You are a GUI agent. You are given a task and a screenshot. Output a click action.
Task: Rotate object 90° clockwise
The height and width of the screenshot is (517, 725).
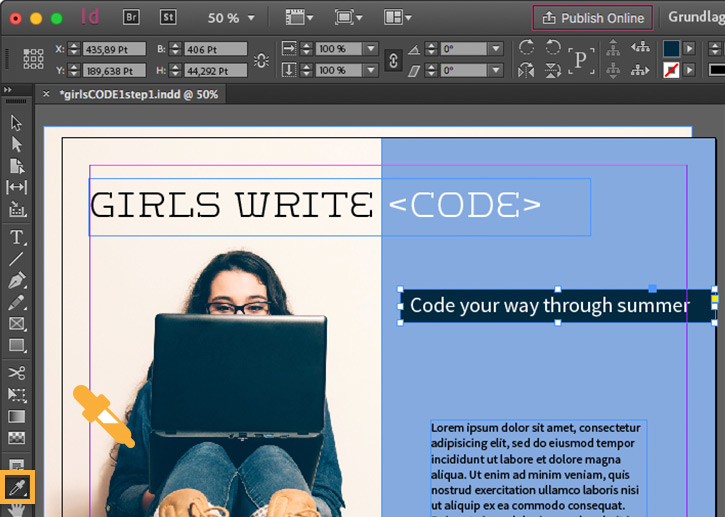[526, 47]
